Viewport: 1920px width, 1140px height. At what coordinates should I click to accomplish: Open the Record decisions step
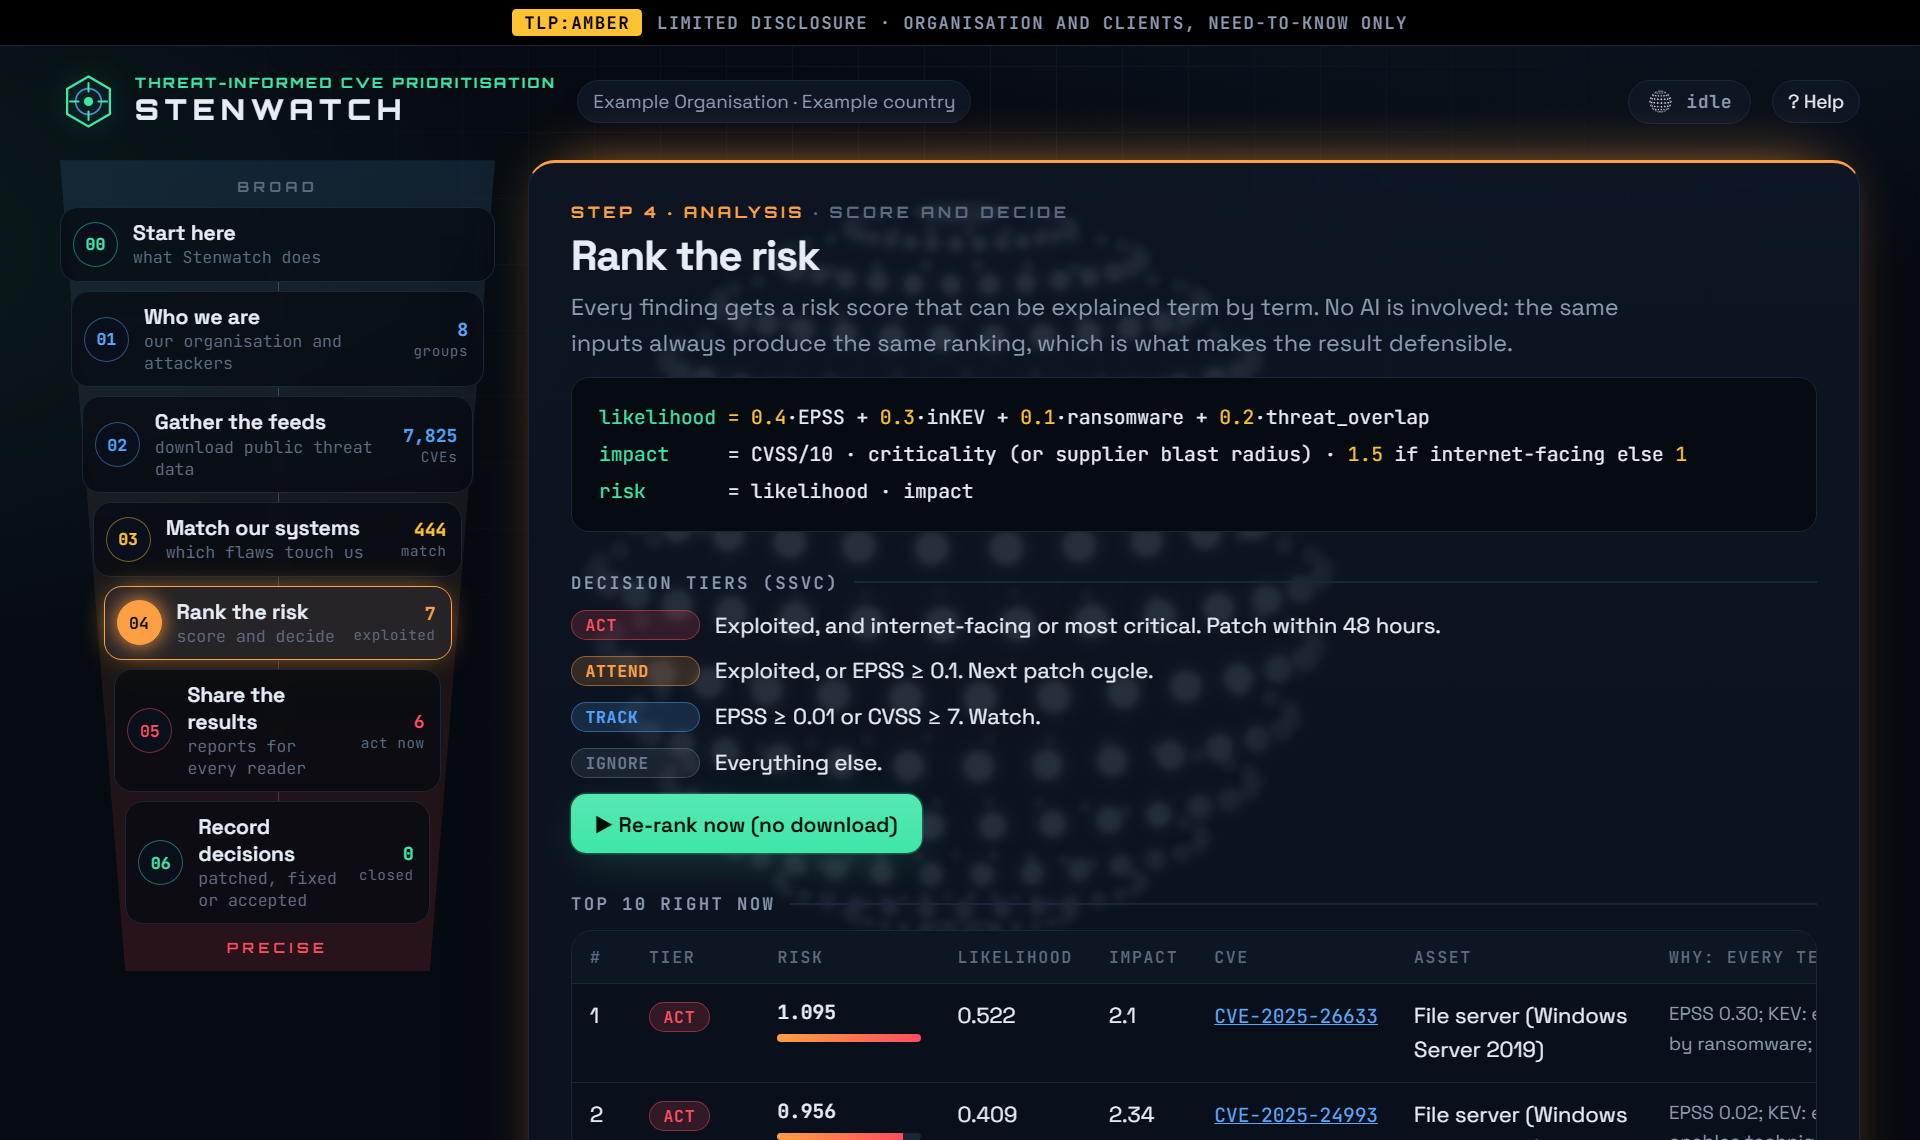(x=277, y=863)
